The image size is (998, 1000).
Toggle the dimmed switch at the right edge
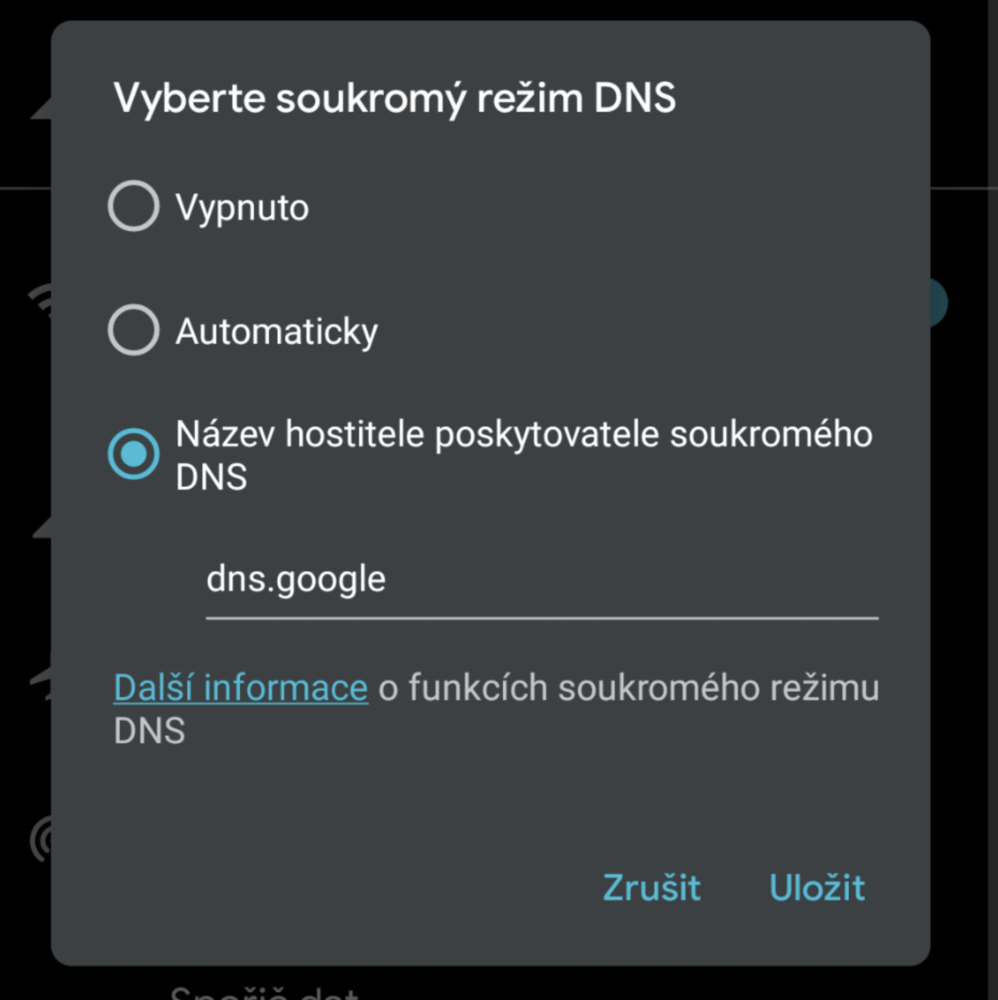pos(938,303)
